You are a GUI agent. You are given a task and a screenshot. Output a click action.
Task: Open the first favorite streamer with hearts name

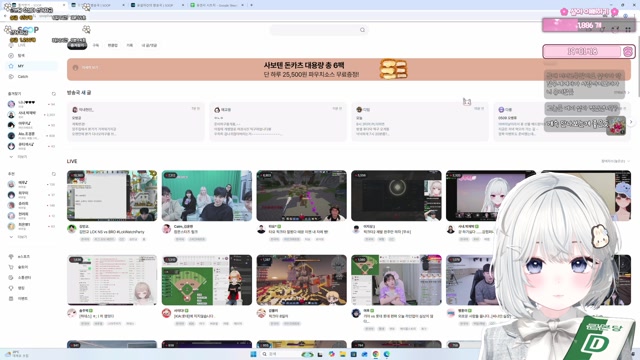click(x=32, y=104)
